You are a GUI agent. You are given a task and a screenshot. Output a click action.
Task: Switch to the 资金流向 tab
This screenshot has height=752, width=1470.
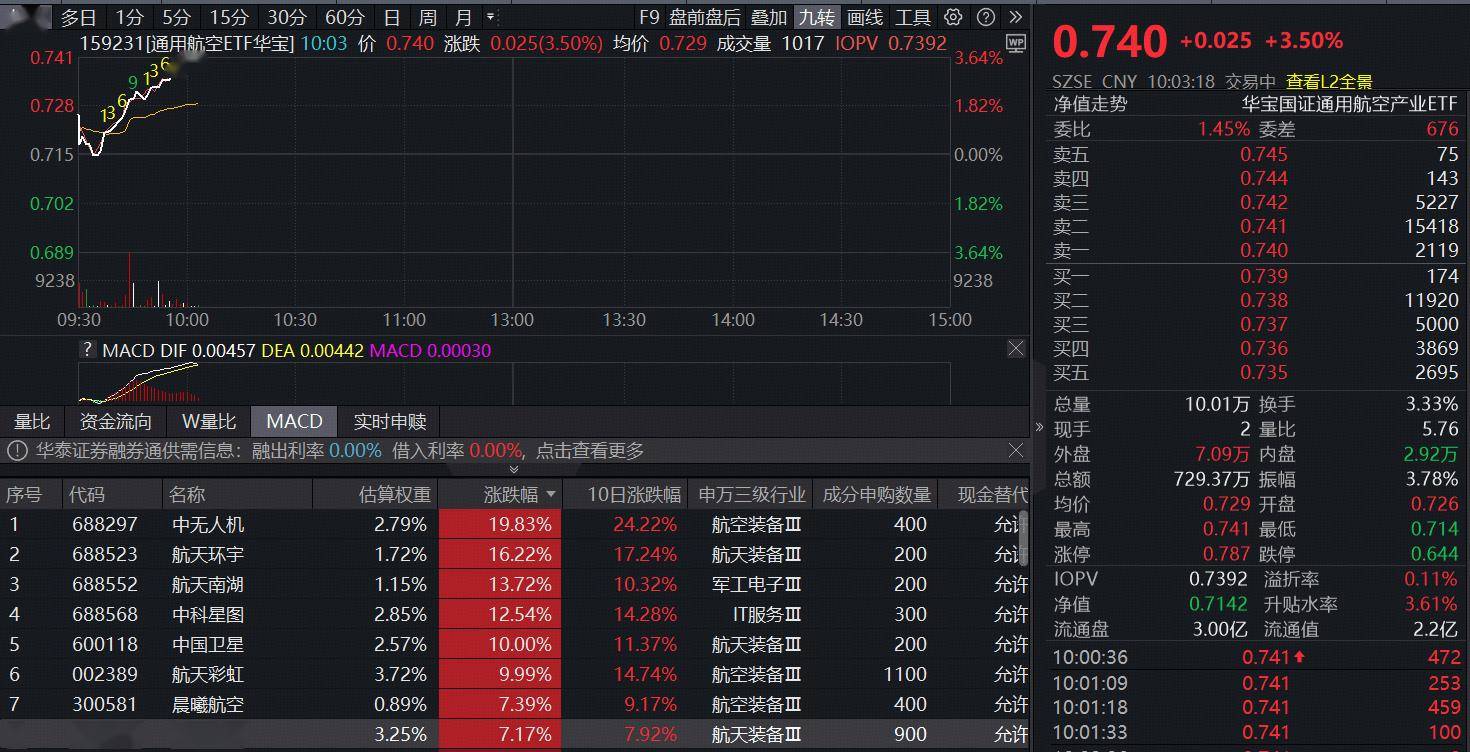pyautogui.click(x=116, y=421)
